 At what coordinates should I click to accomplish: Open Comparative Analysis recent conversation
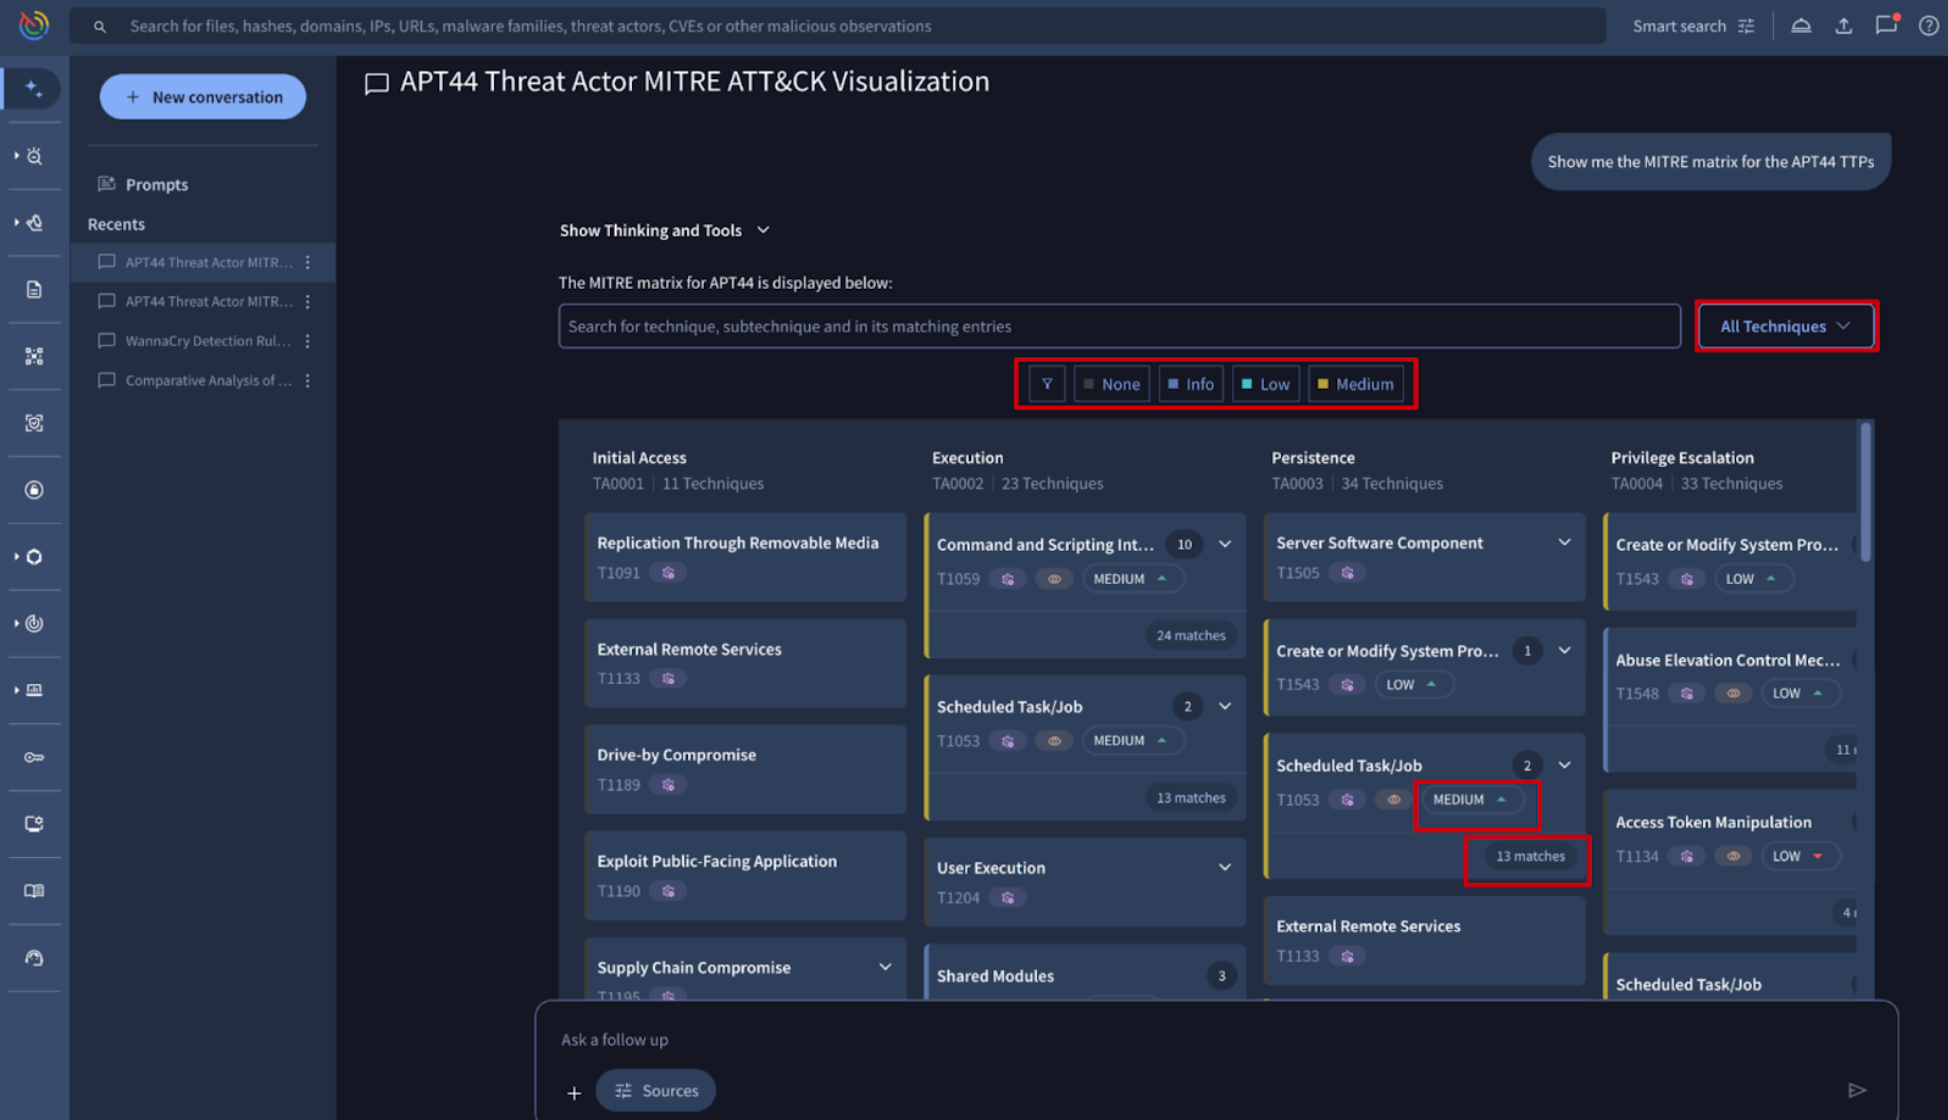(208, 380)
